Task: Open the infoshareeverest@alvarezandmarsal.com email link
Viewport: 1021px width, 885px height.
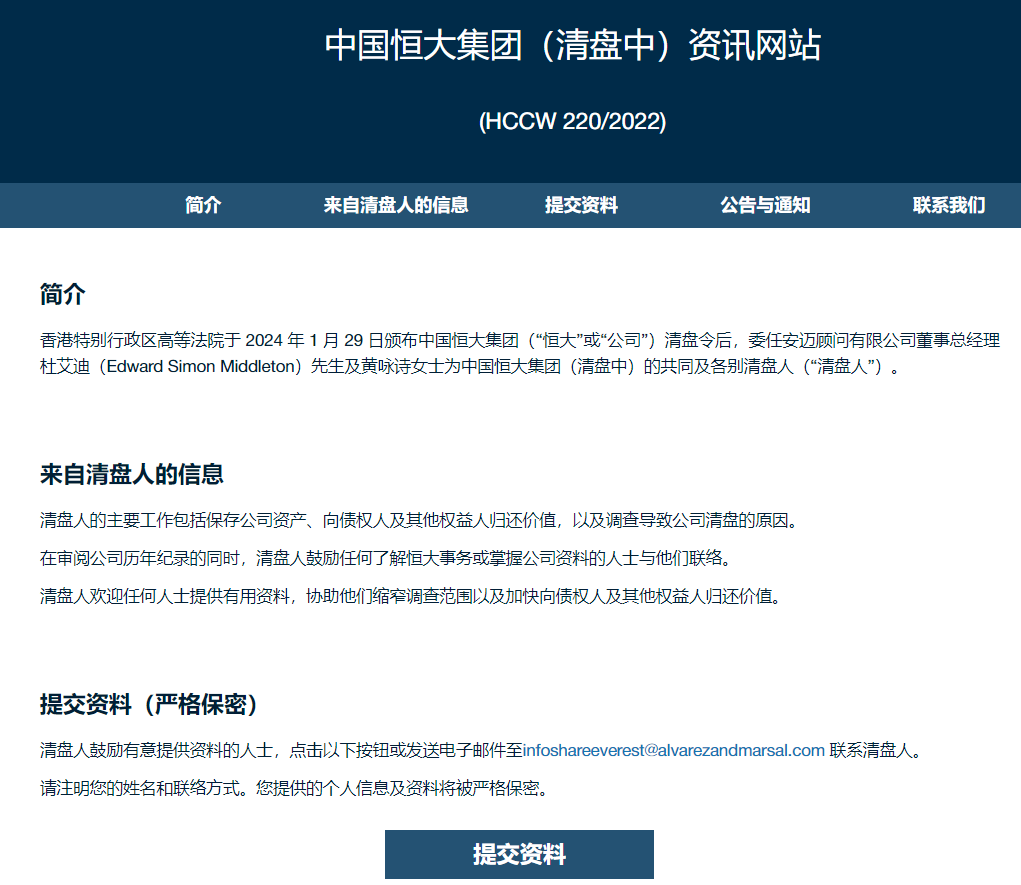Action: (674, 750)
